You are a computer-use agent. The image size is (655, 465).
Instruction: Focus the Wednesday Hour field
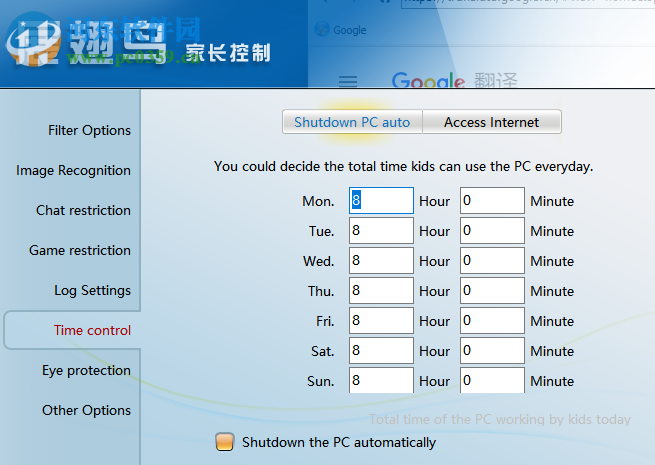(x=381, y=261)
